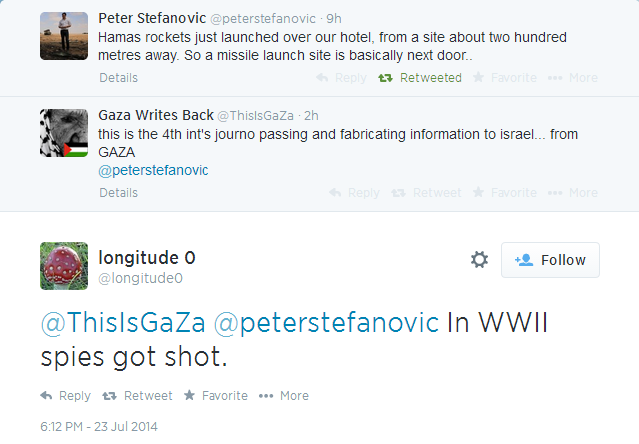The image size is (639, 444).
Task: Reply to Peter Stefanovic's tweet
Action: (x=341, y=78)
